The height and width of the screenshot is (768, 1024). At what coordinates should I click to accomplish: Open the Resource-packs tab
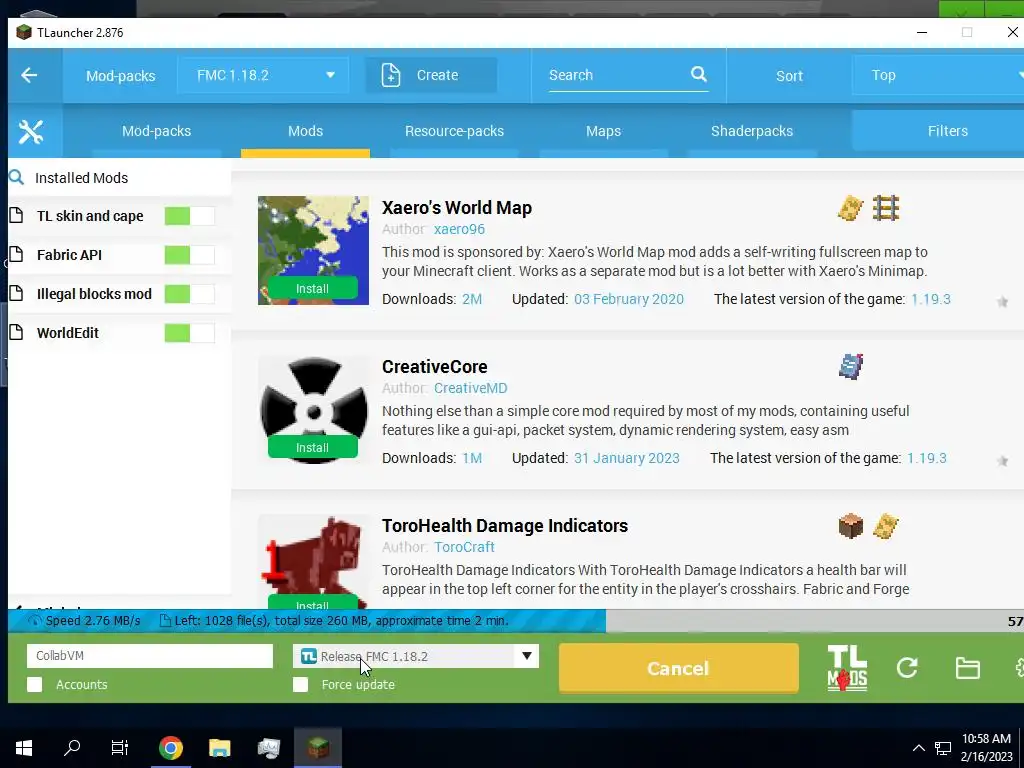pyautogui.click(x=455, y=131)
